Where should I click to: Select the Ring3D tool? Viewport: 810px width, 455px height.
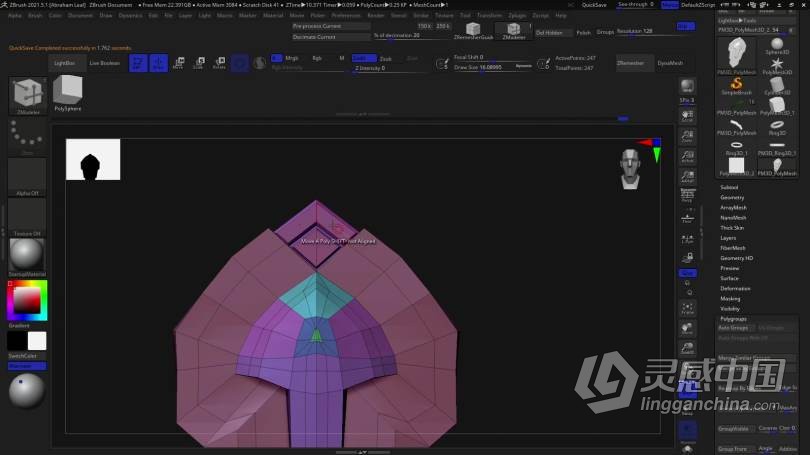click(x=777, y=127)
